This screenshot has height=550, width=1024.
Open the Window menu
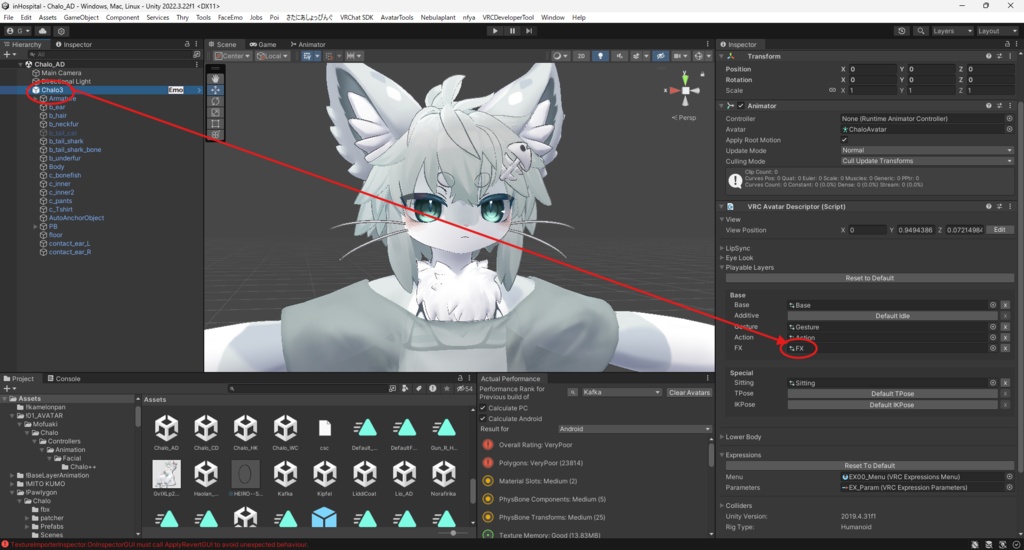[552, 18]
